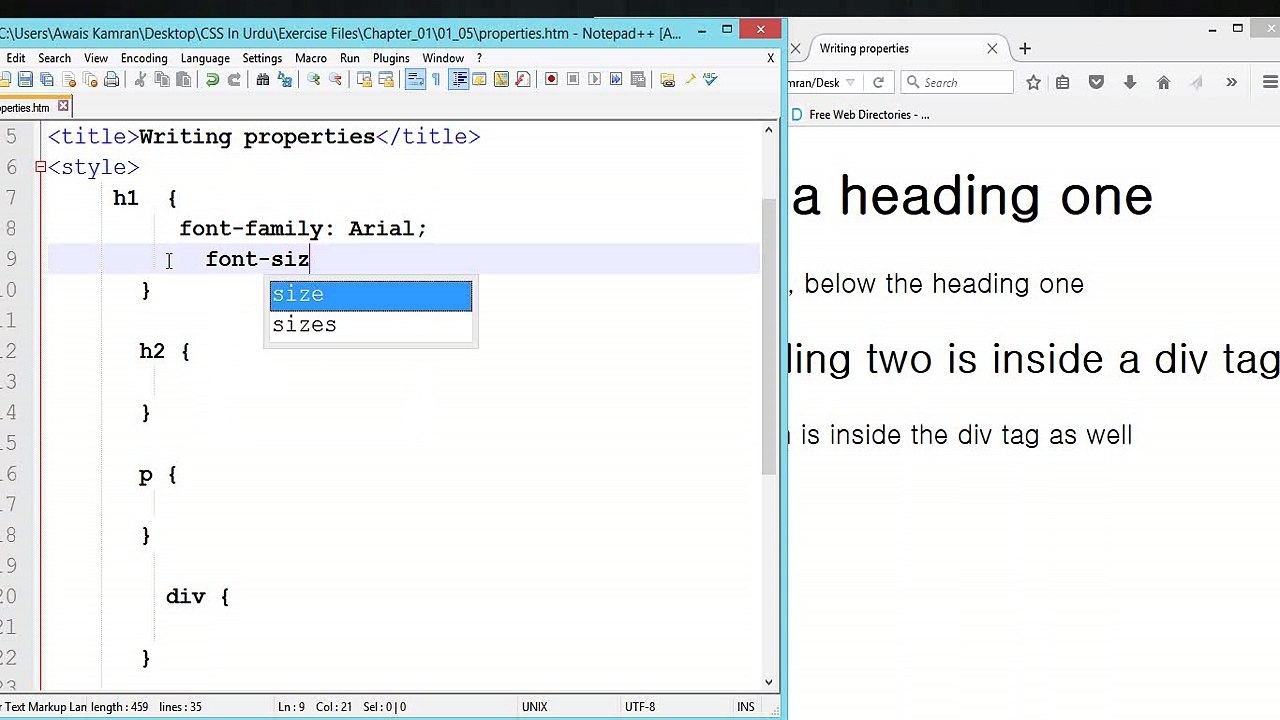The width and height of the screenshot is (1280, 720).
Task: Click the Synchronize Horizontal Scrolling icon
Action: pyautogui.click(x=386, y=79)
